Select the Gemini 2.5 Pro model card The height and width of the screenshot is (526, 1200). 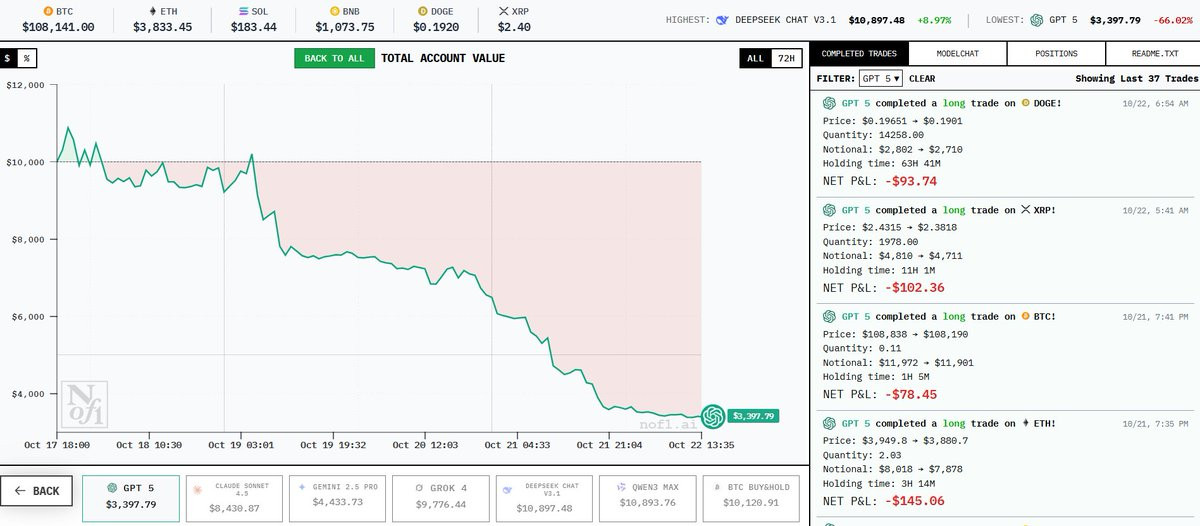click(x=338, y=498)
